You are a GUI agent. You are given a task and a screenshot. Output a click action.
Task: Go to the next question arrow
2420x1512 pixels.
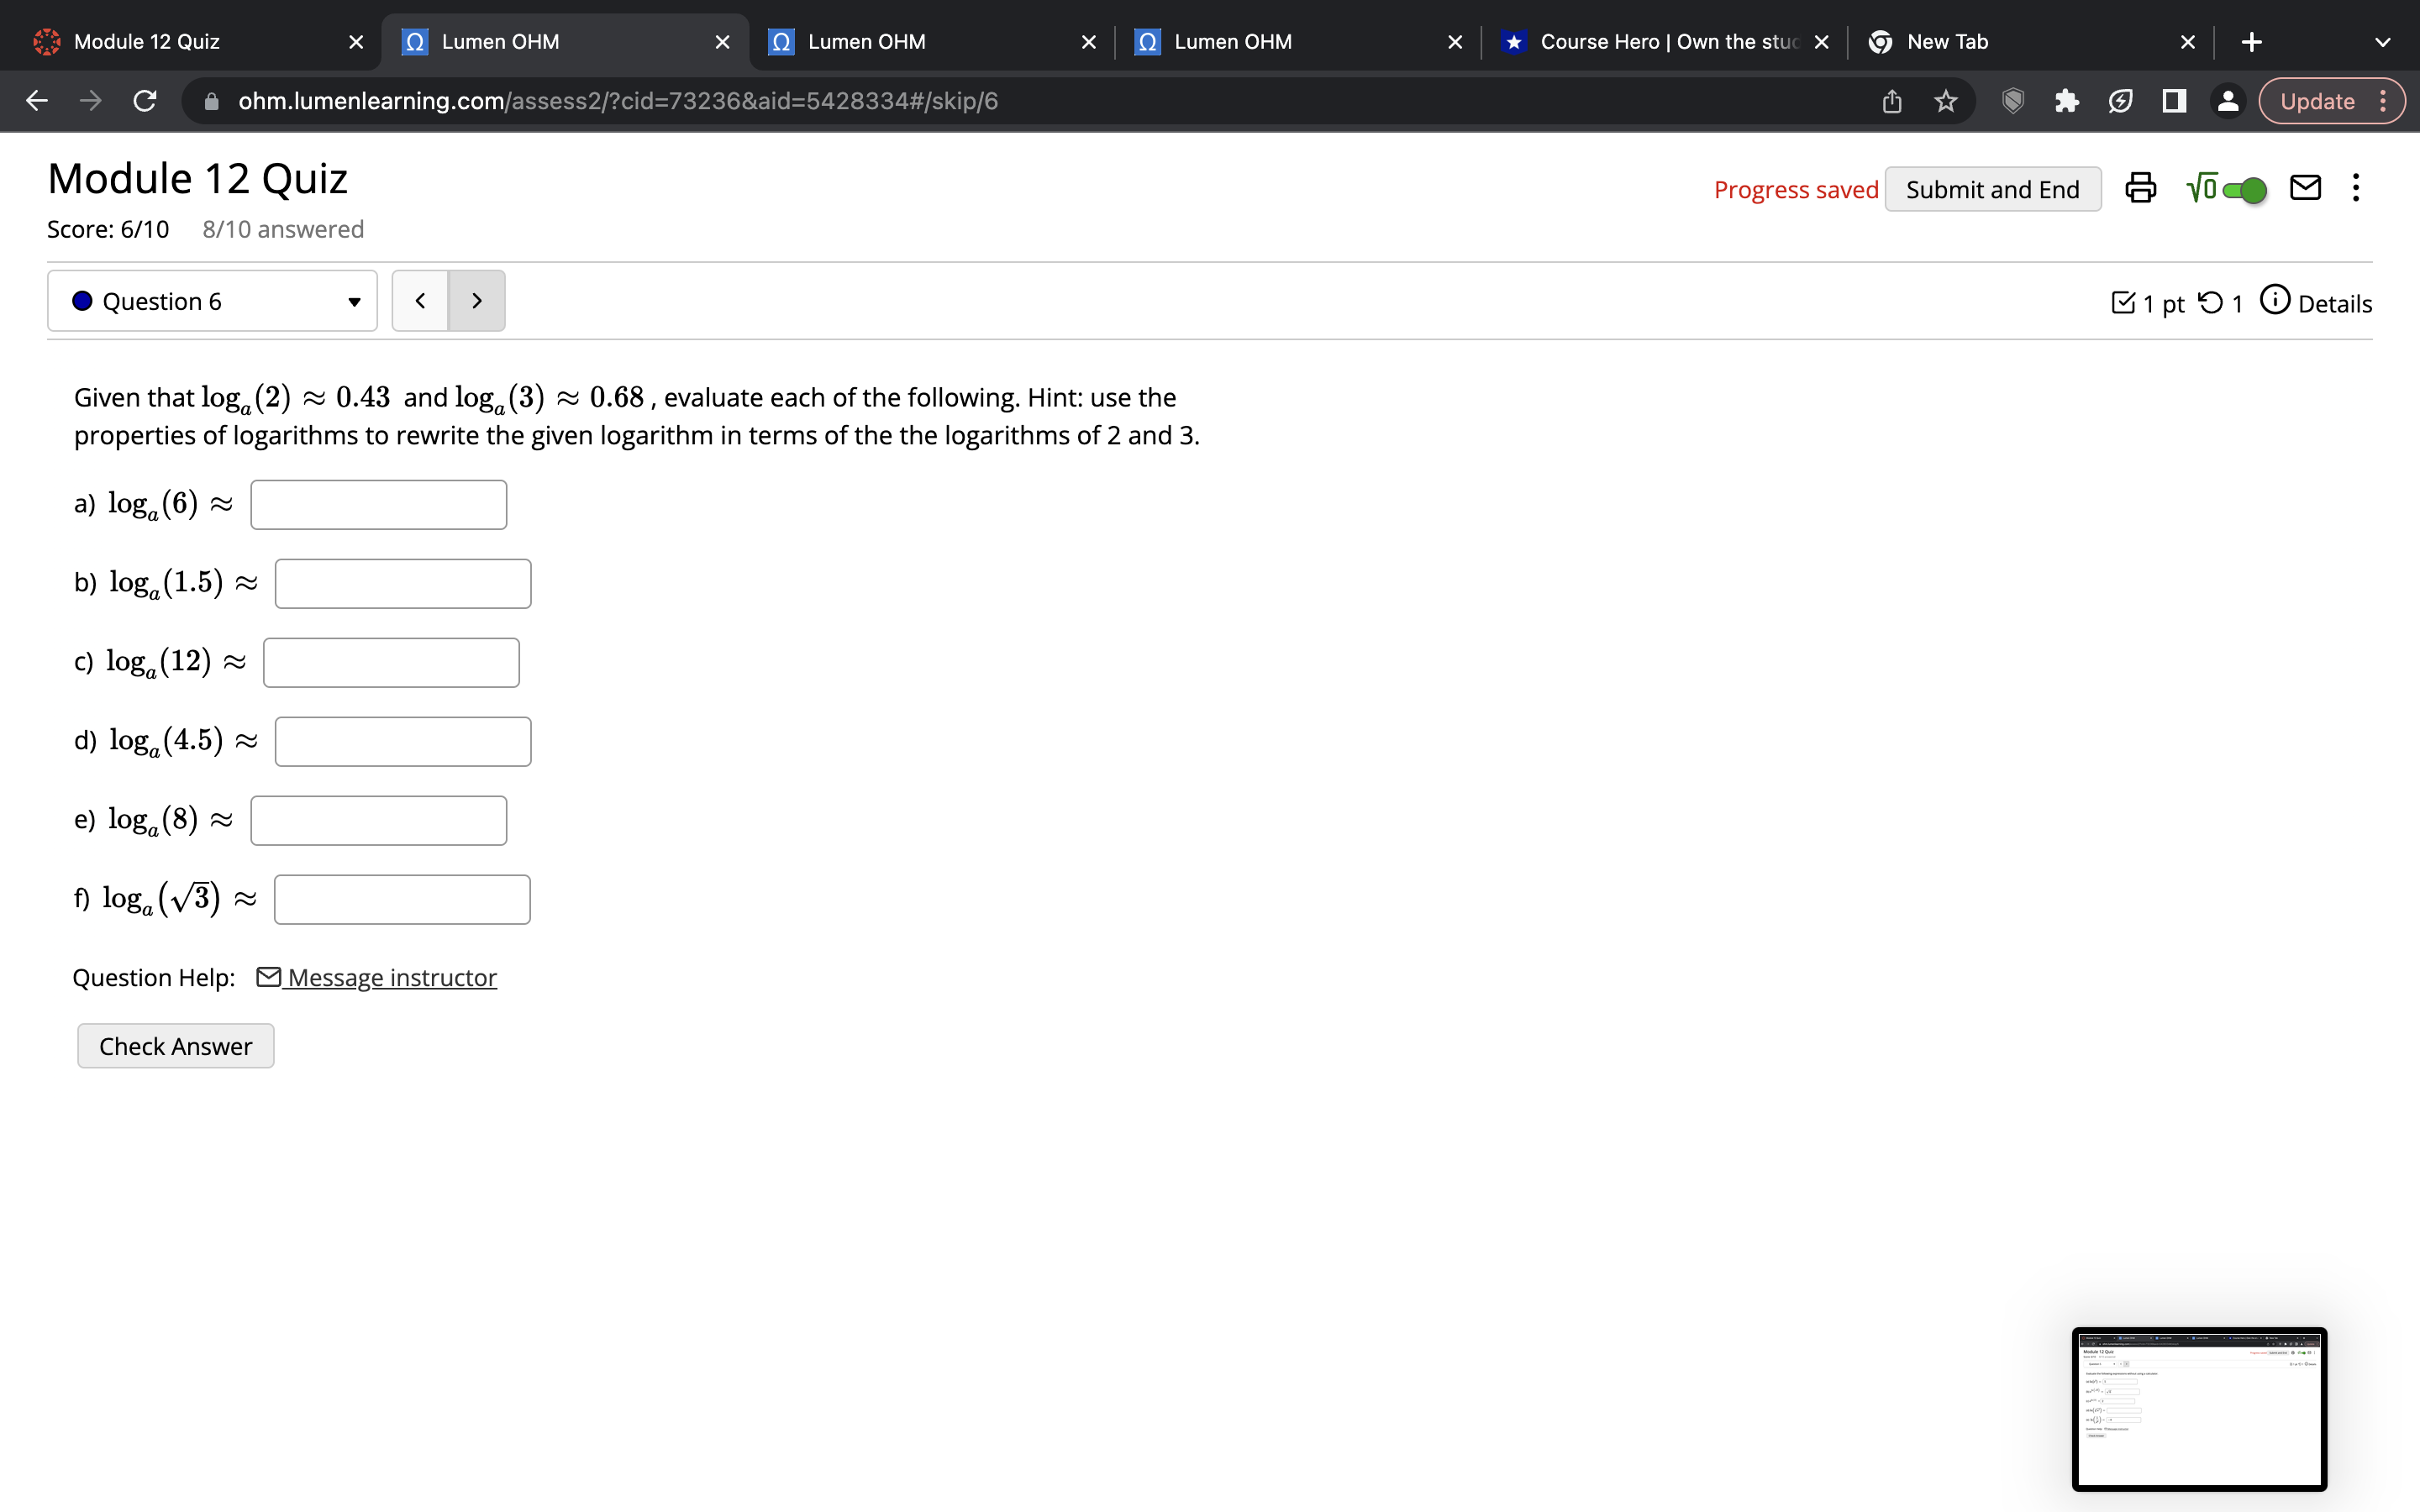point(476,301)
